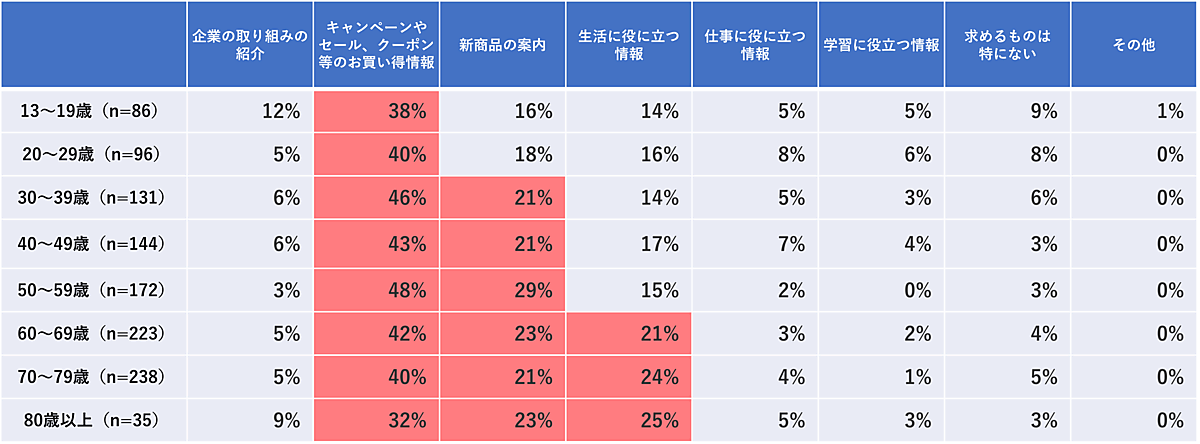Click the highlighted 25% cell in 80歳以上 row

coord(629,422)
